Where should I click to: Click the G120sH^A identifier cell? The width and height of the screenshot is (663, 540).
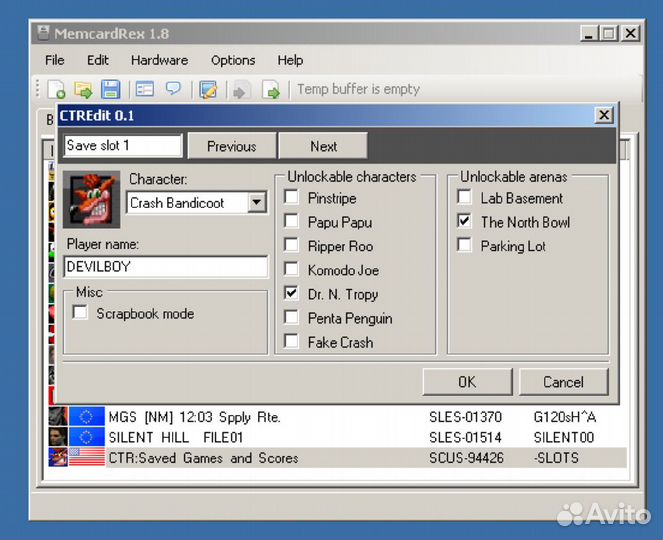(x=564, y=417)
